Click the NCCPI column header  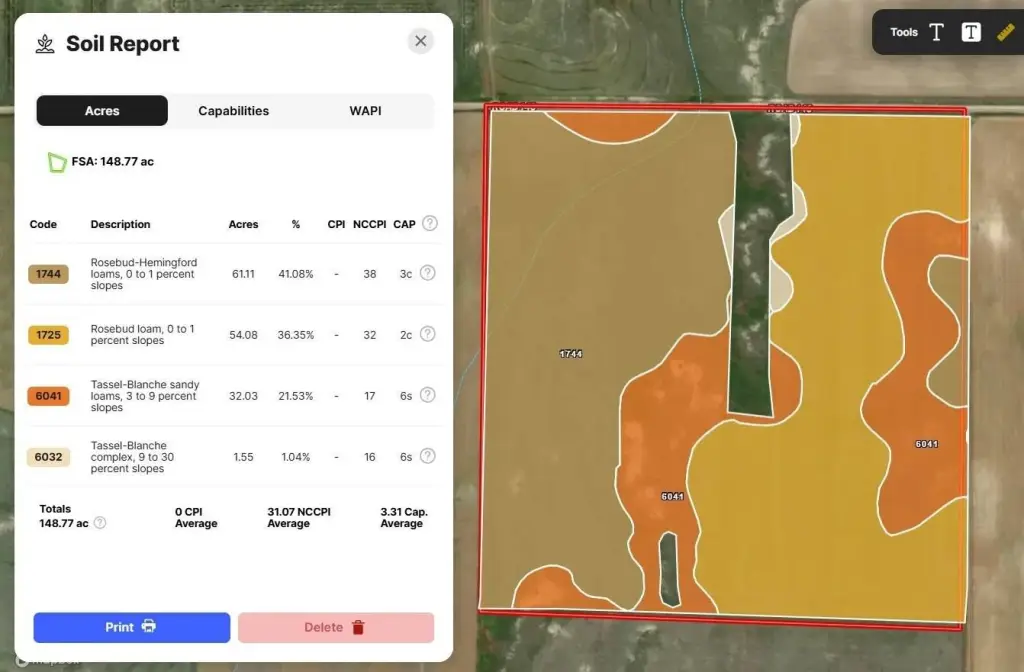pos(370,224)
